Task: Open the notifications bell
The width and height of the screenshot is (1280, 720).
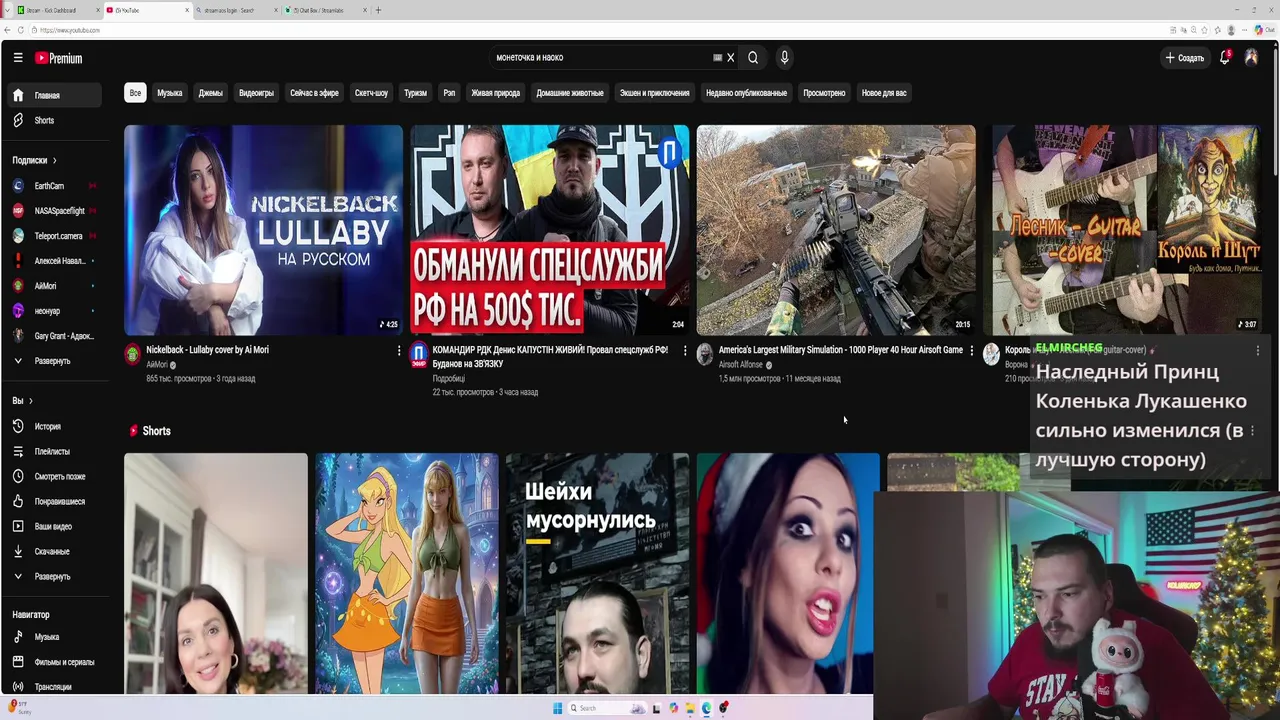Action: [x=1224, y=58]
